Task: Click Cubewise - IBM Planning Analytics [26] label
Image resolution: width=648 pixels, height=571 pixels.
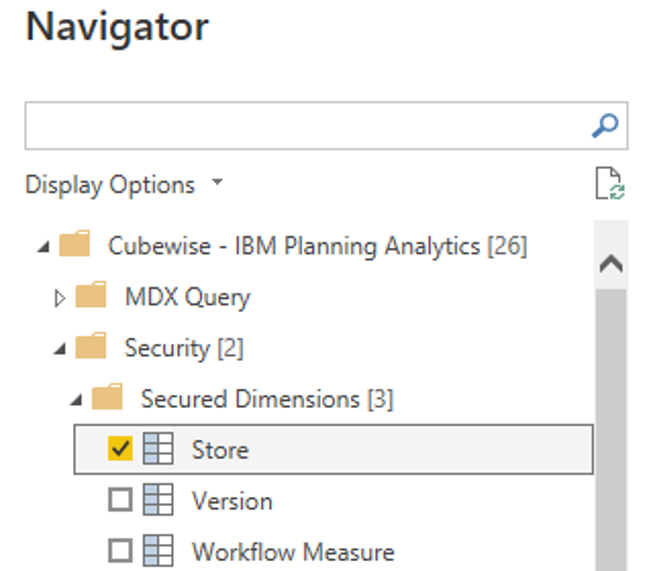Action: [318, 246]
